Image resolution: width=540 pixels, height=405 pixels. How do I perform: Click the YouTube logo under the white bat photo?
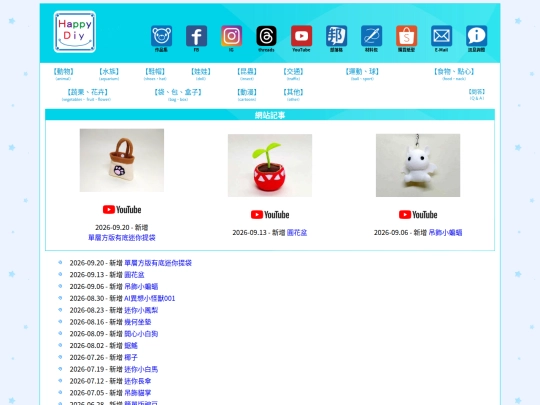click(x=418, y=215)
